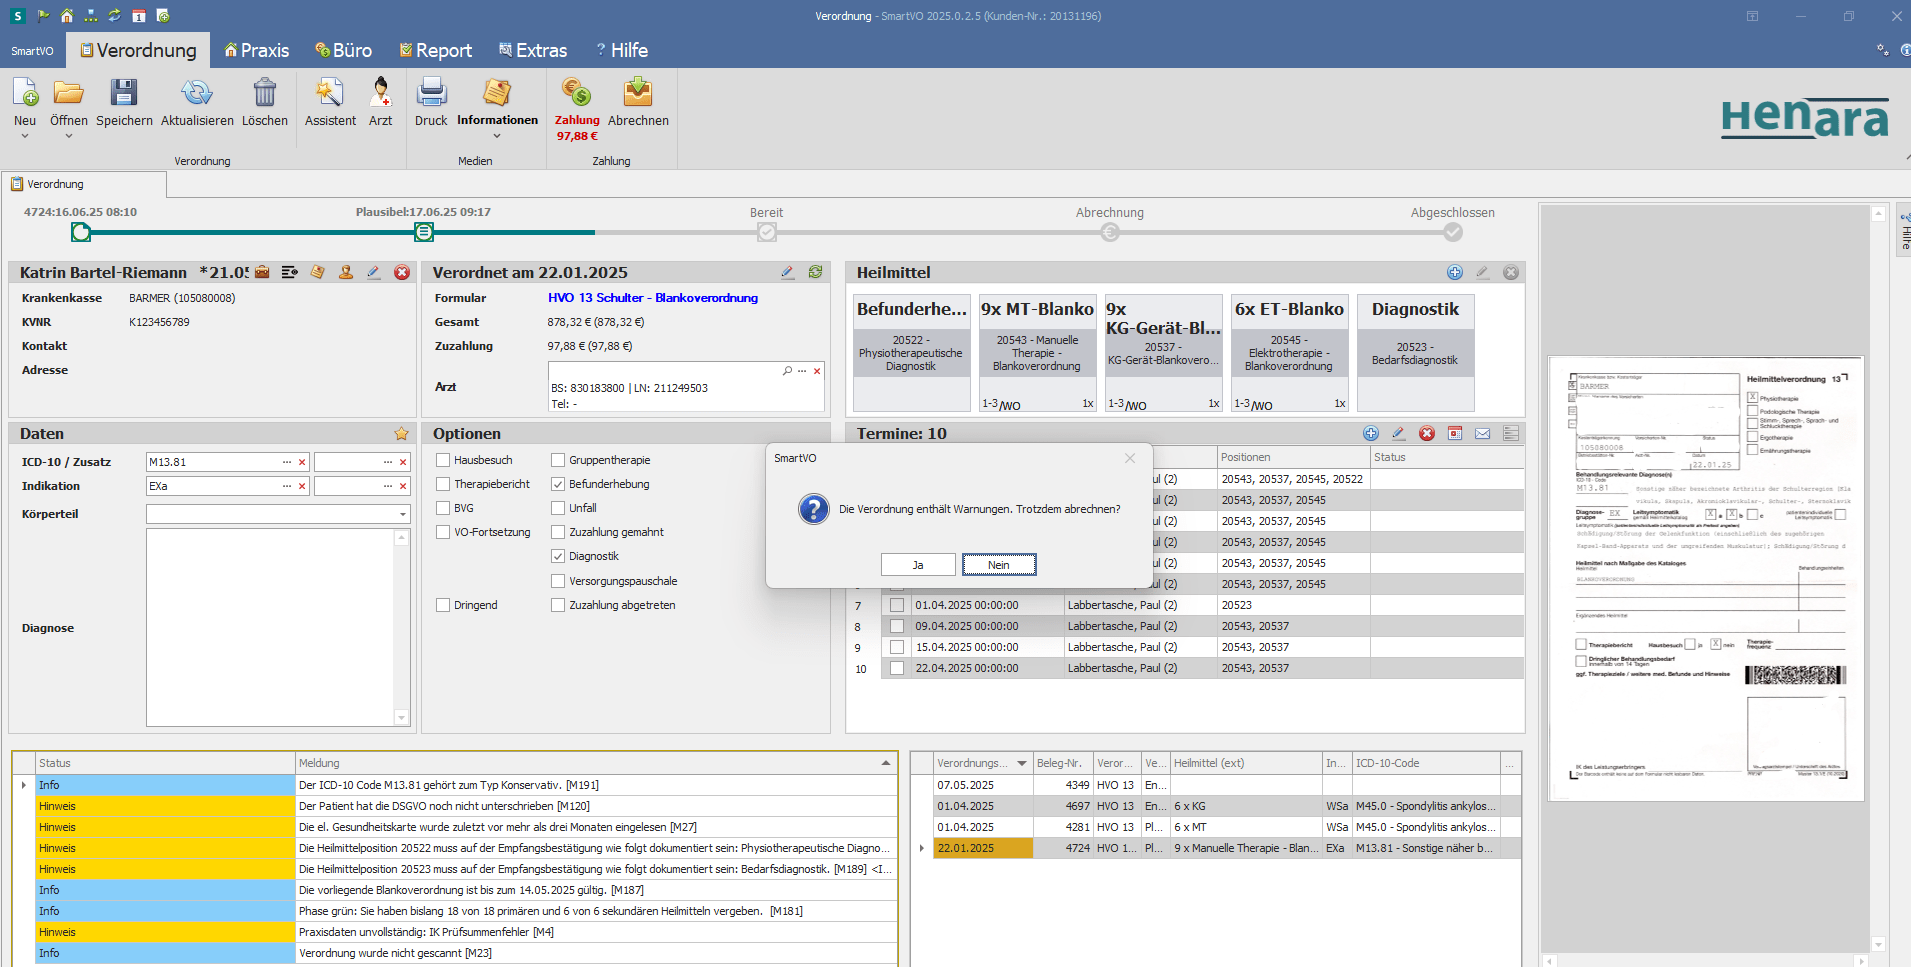1911x967 pixels.
Task: Switch to the Praxis ribbon tab
Action: click(256, 49)
